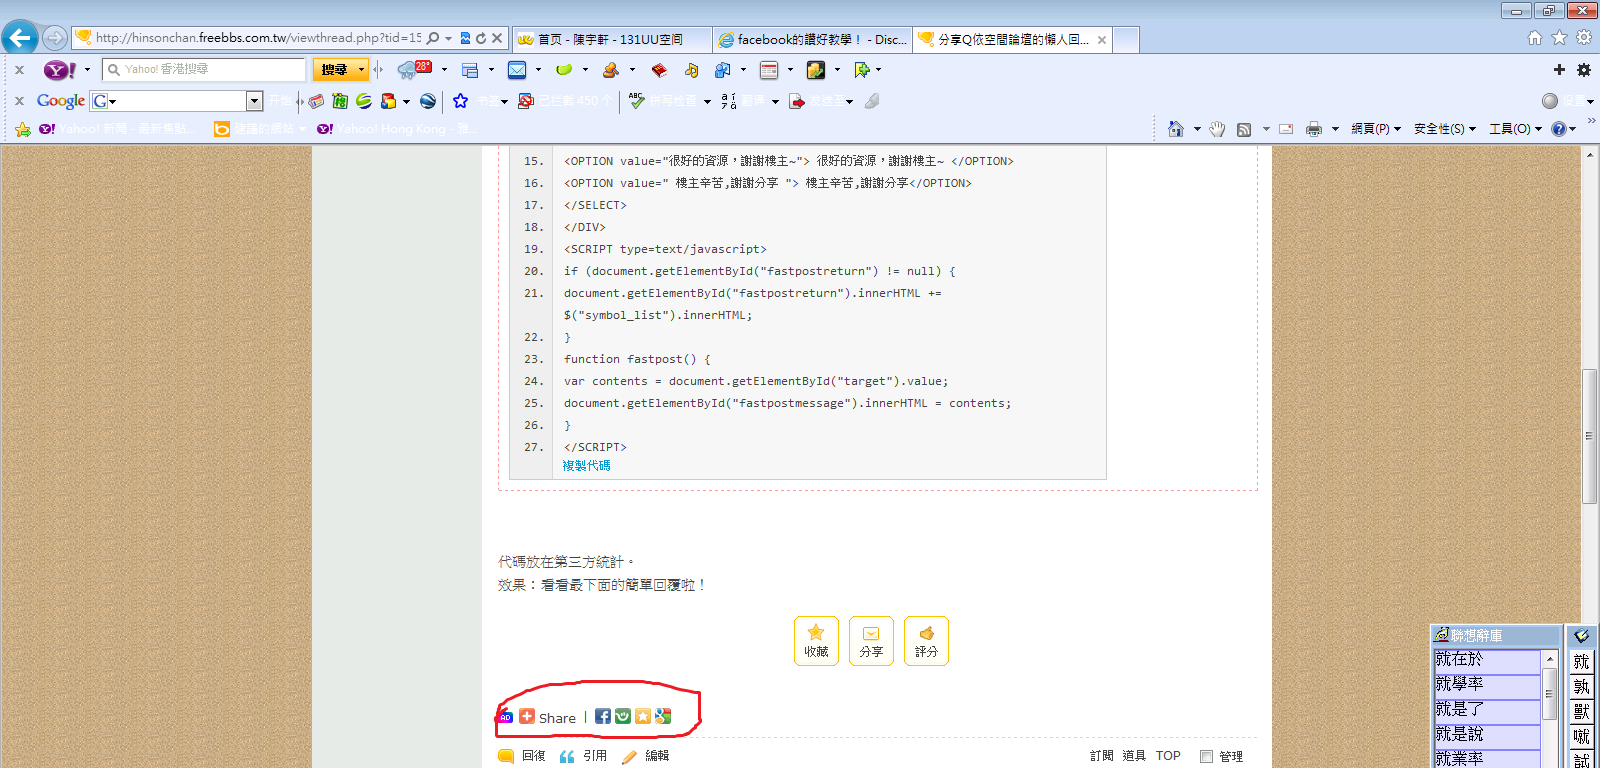Screen dimensions: 1600x768
Task: Click the print icon in command bar
Action: coord(1313,129)
